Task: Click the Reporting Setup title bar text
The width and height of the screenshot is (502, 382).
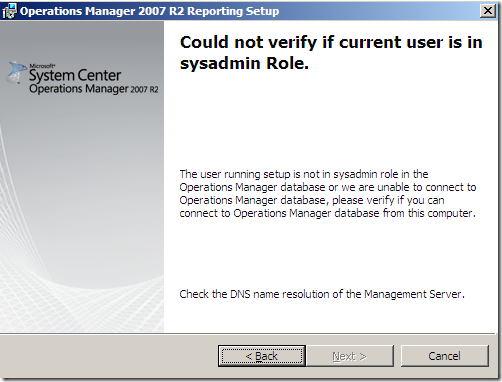Action: click(149, 11)
